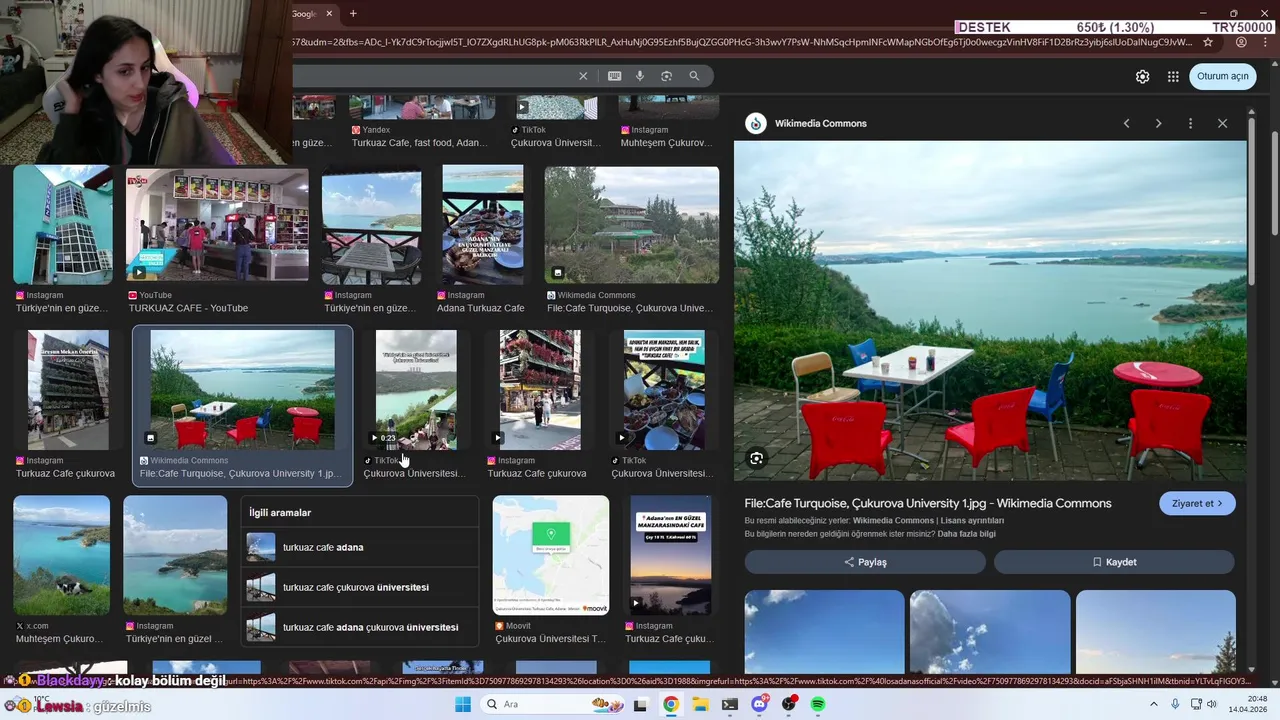Screen dimensions: 1280x720
Task: Open Chrome's three-dot menu
Action: 1263,42
